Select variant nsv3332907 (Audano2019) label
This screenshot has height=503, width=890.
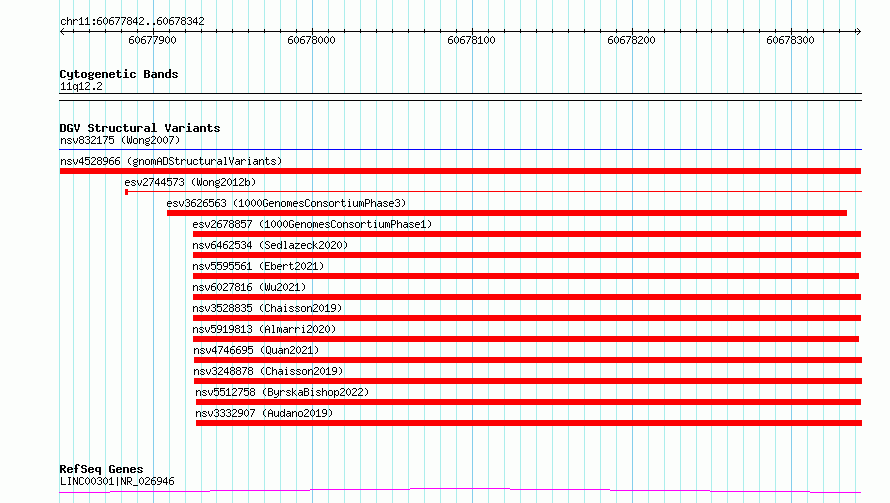pos(264,413)
